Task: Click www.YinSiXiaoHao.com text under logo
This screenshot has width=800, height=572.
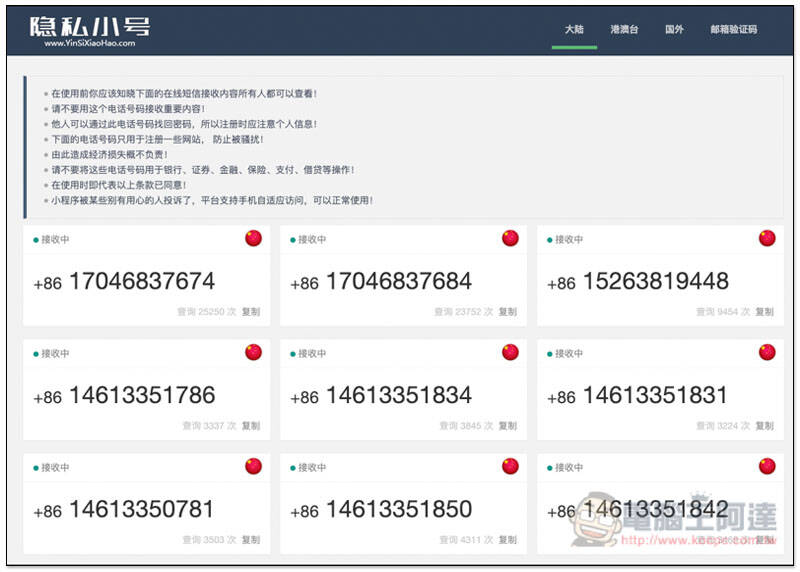Action: (x=90, y=43)
